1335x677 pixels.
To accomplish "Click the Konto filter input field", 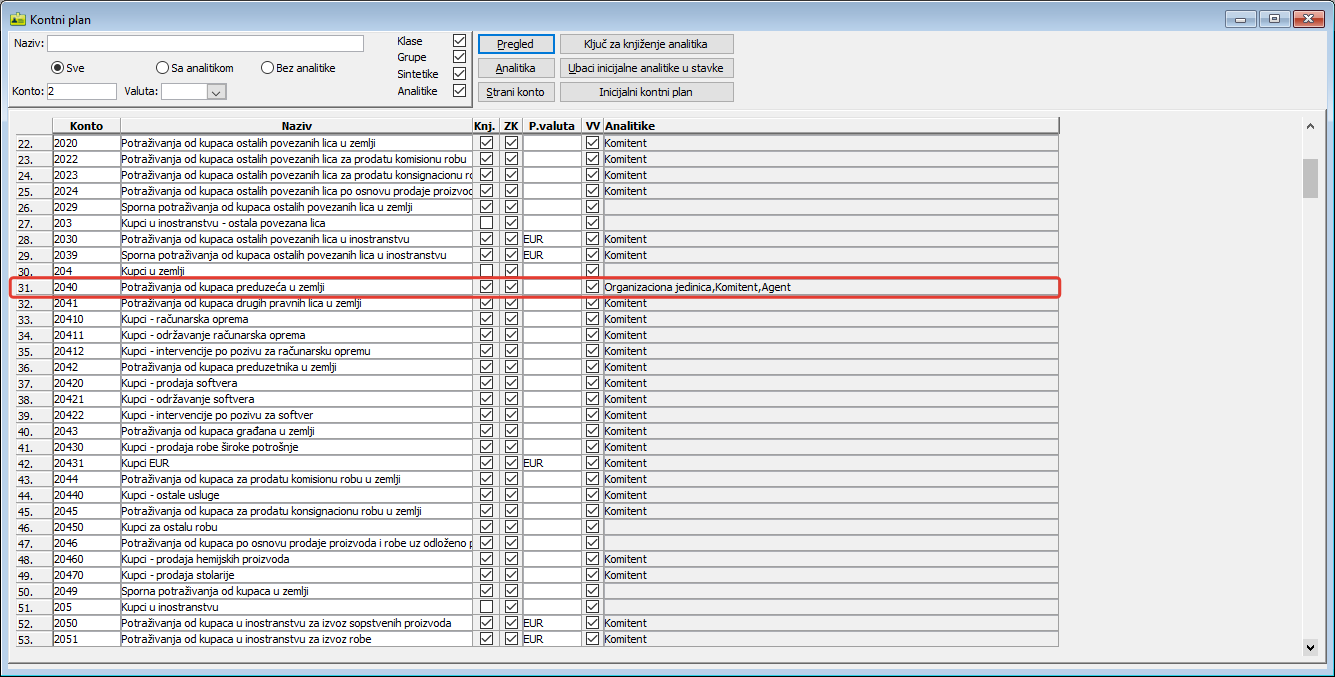I will pyautogui.click(x=82, y=92).
